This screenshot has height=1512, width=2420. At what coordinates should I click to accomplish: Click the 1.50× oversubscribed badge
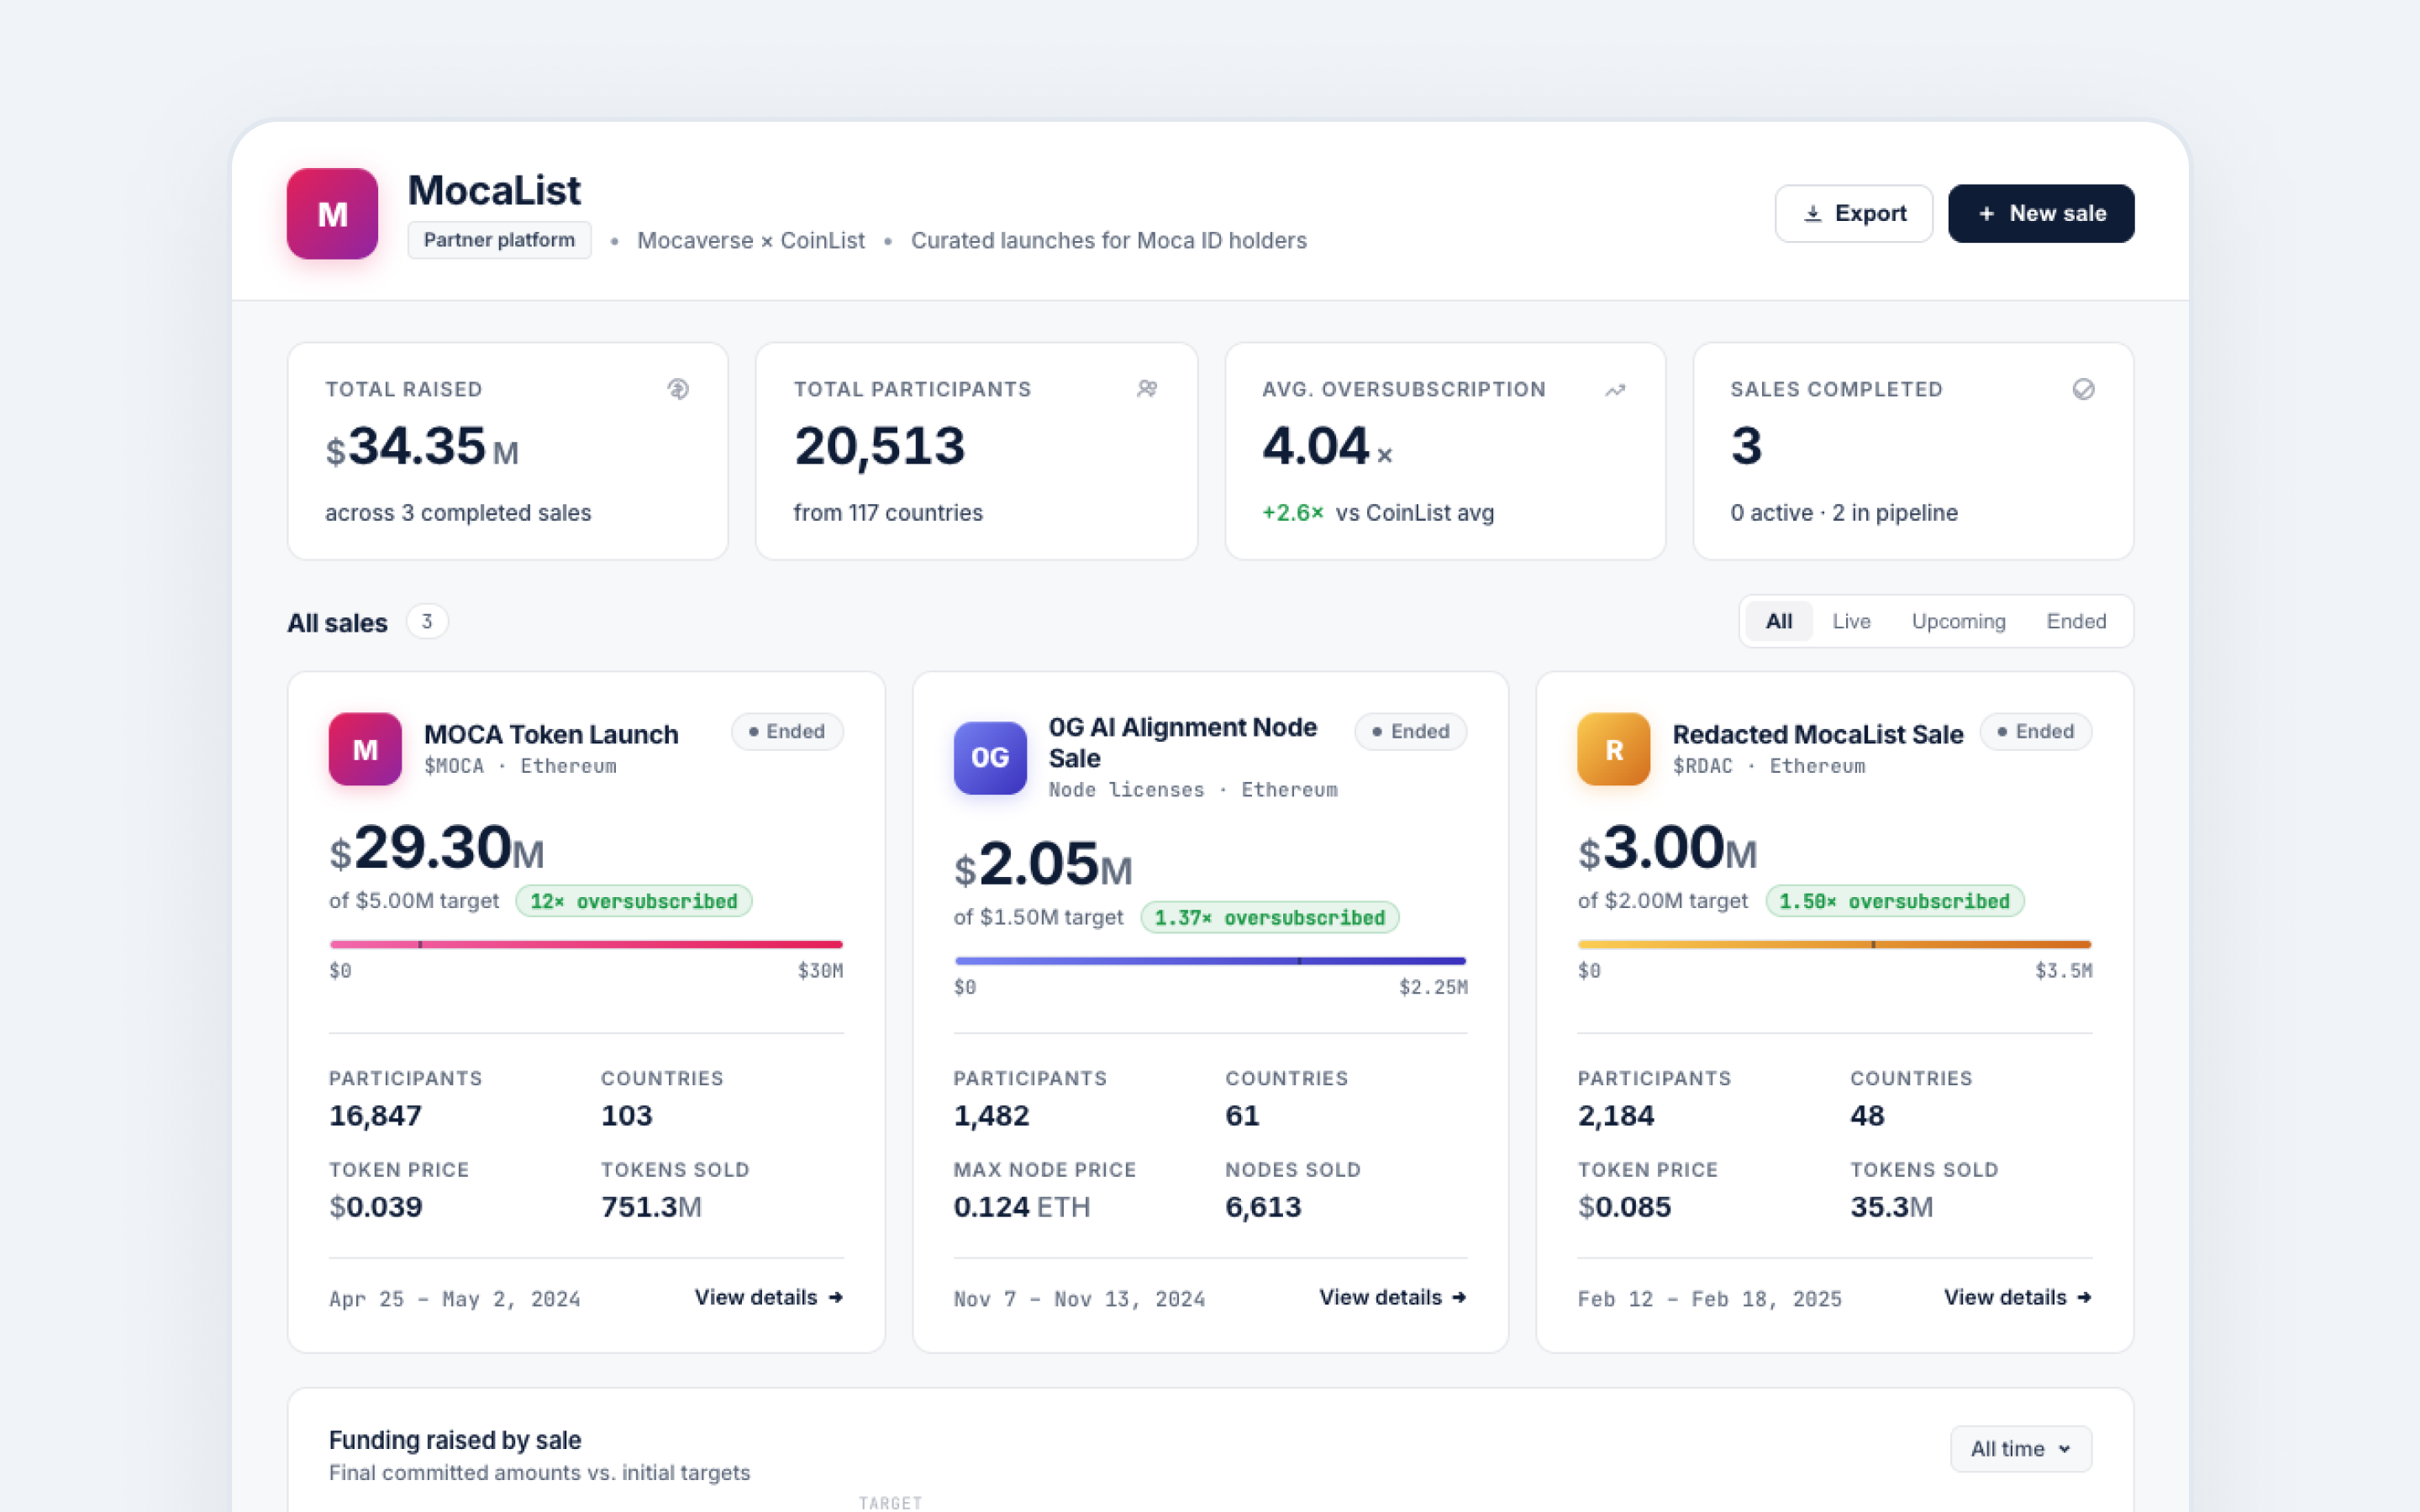point(1894,901)
